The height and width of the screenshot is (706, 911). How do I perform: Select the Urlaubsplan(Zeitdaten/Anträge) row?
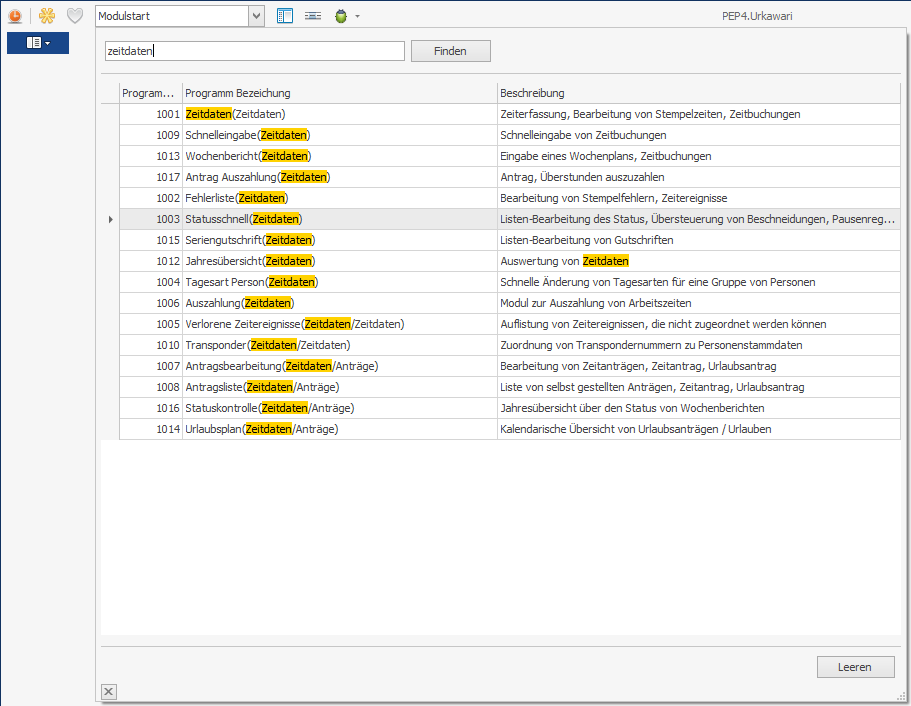(261, 429)
